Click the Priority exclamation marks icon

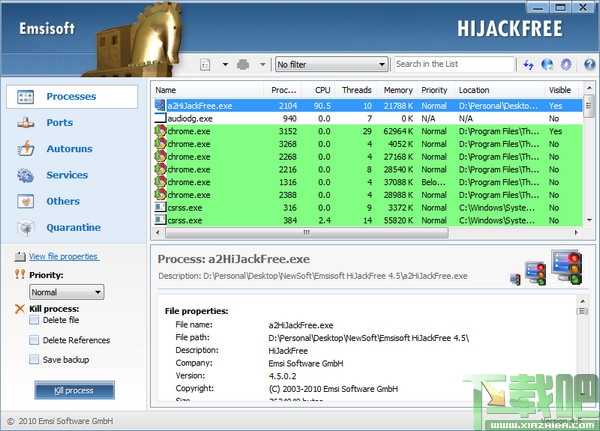[x=20, y=274]
